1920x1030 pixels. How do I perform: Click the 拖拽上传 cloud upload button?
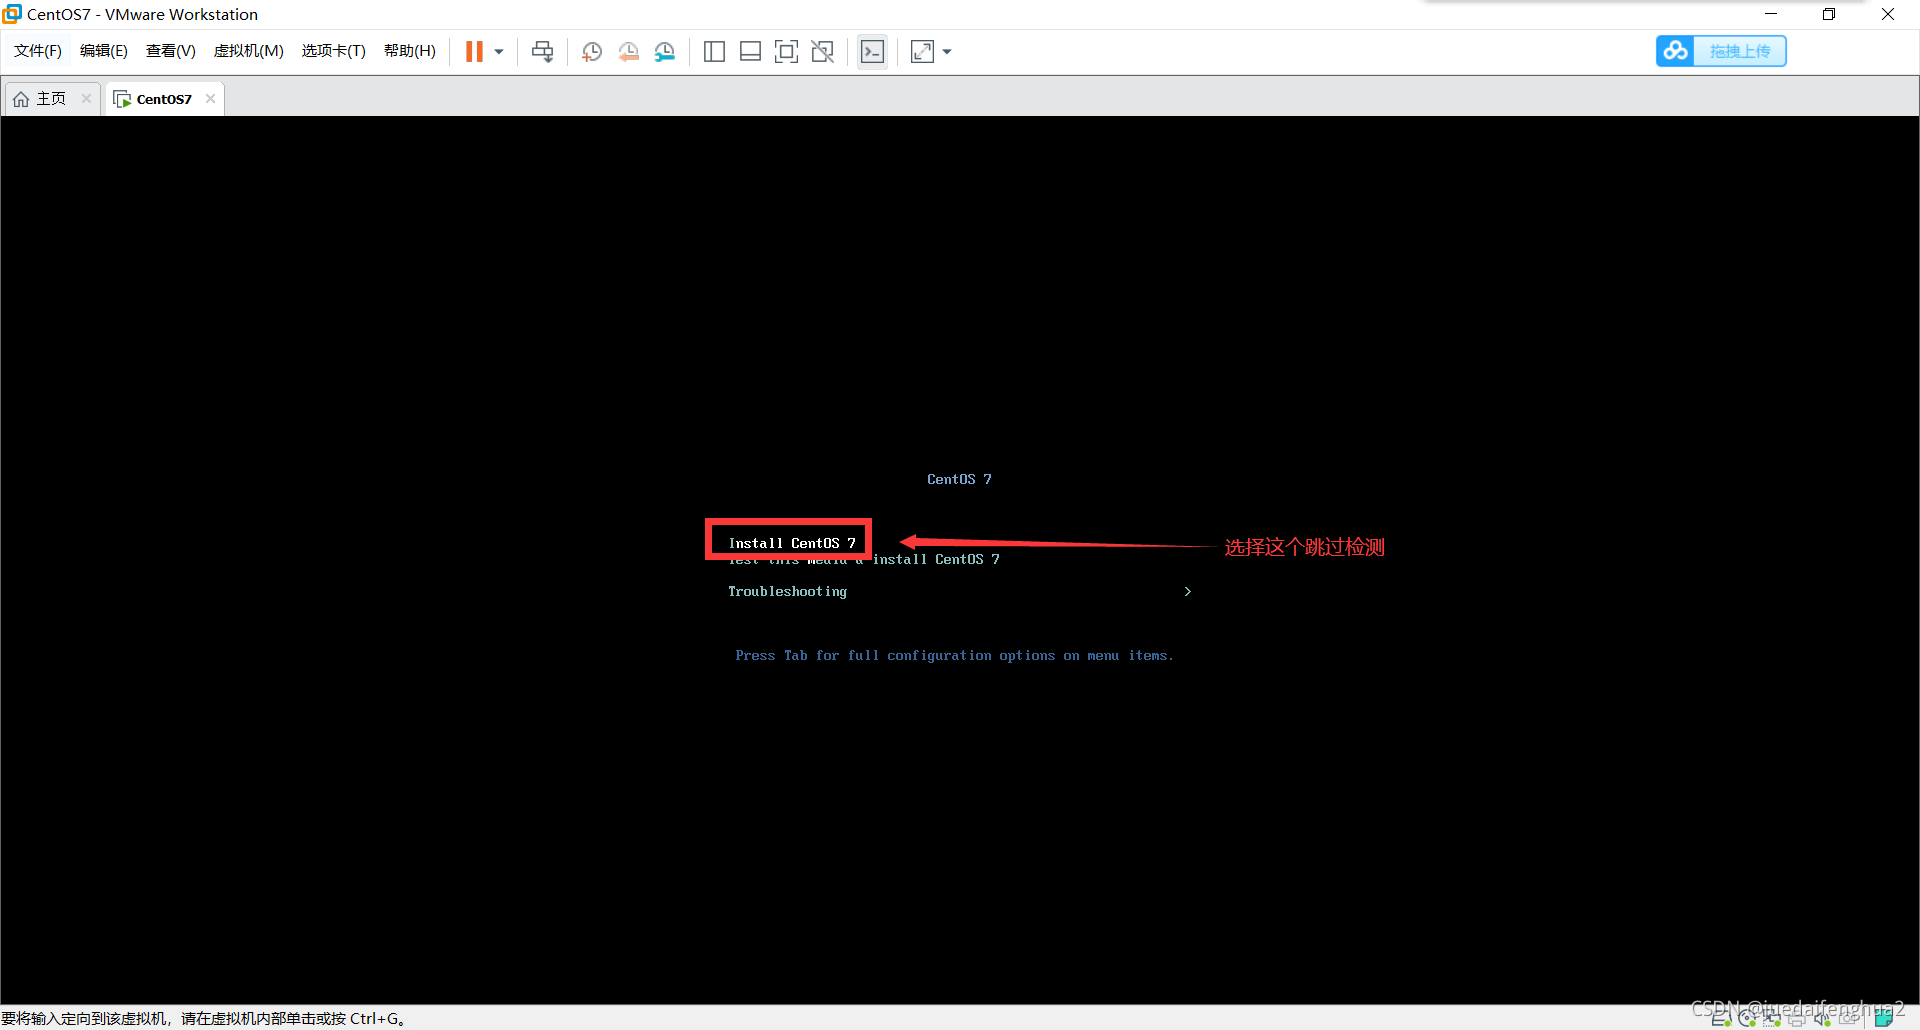click(1721, 51)
